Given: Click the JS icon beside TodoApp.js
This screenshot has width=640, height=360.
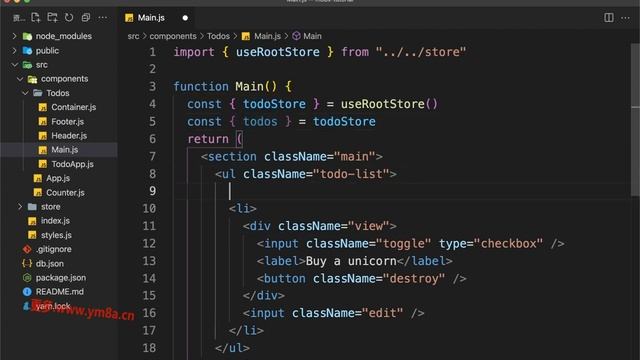Looking at the screenshot, I should 42,164.
